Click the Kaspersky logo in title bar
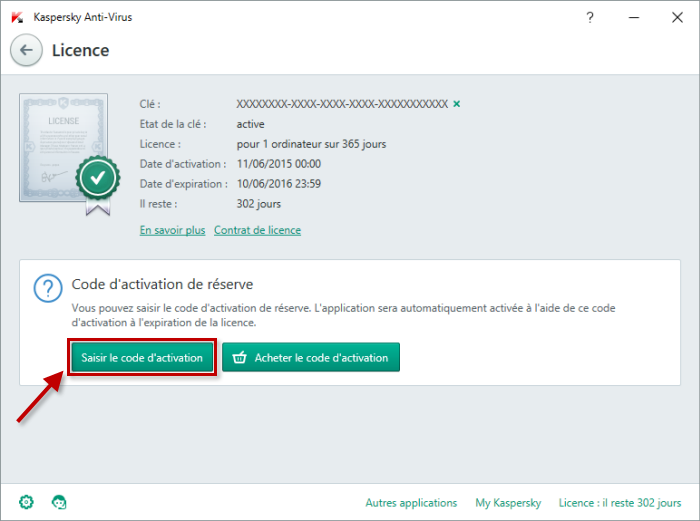Viewport: 700px width, 521px height. click(17, 17)
